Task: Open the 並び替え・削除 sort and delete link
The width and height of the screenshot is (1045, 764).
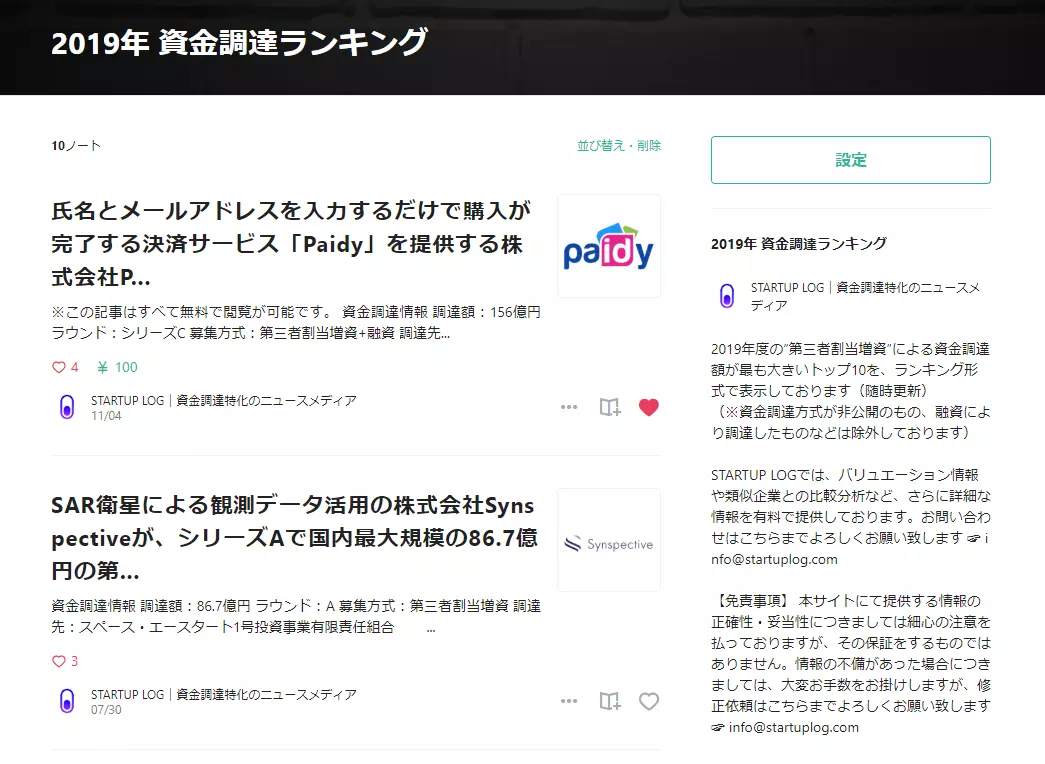Action: click(618, 145)
